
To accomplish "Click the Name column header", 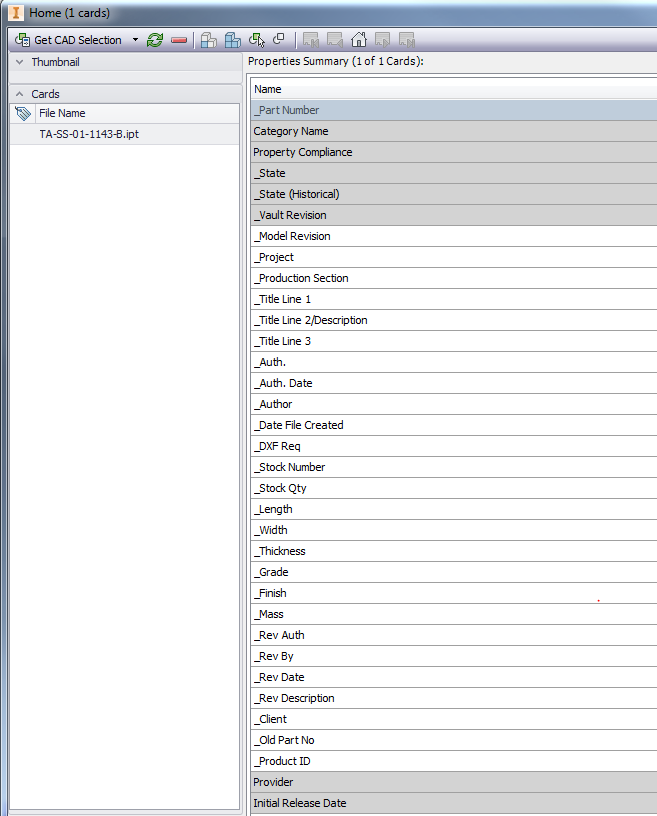I will click(x=453, y=89).
